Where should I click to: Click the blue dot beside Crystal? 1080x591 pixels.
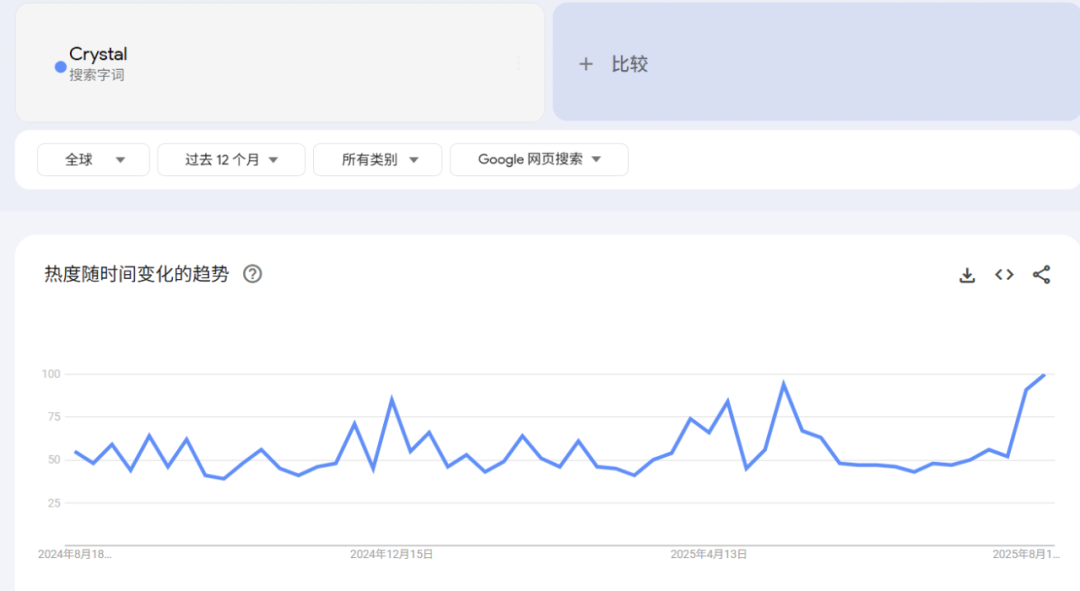[60, 67]
